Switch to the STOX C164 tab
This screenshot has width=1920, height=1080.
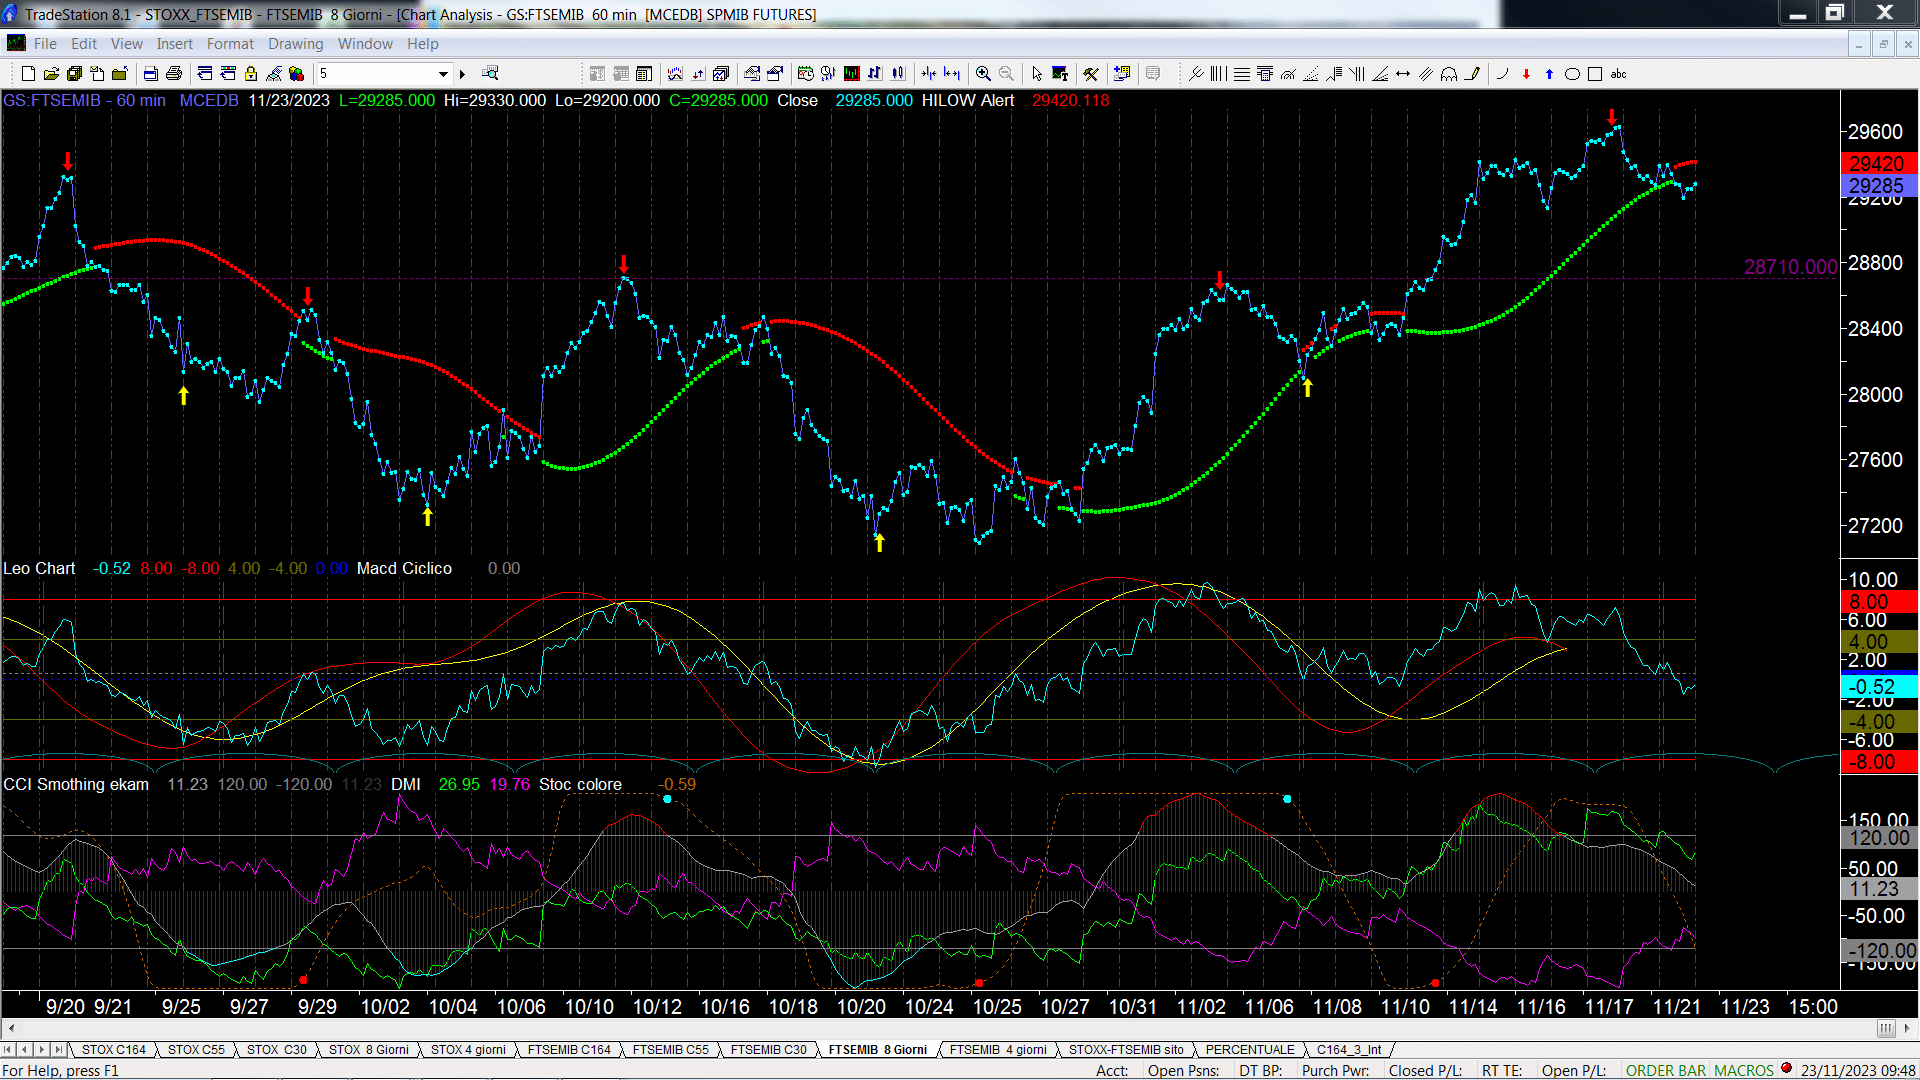pos(114,1050)
